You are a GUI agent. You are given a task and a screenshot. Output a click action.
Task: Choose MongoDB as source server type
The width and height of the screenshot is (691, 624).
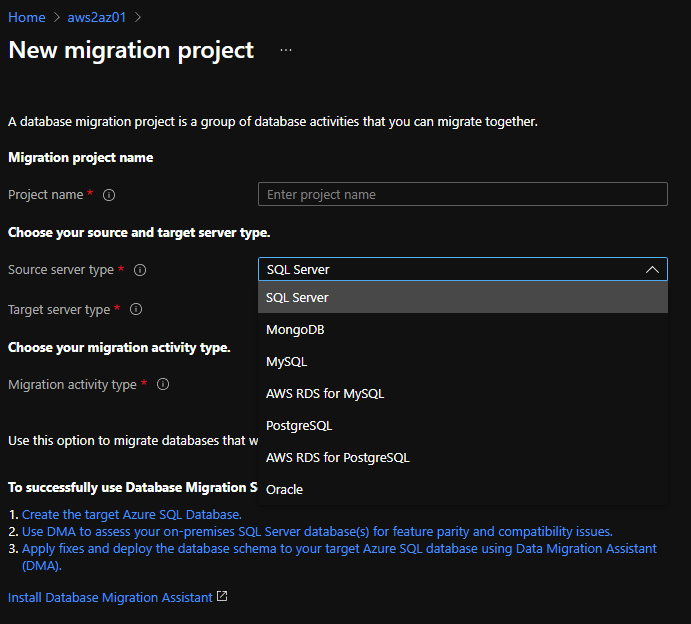295,330
